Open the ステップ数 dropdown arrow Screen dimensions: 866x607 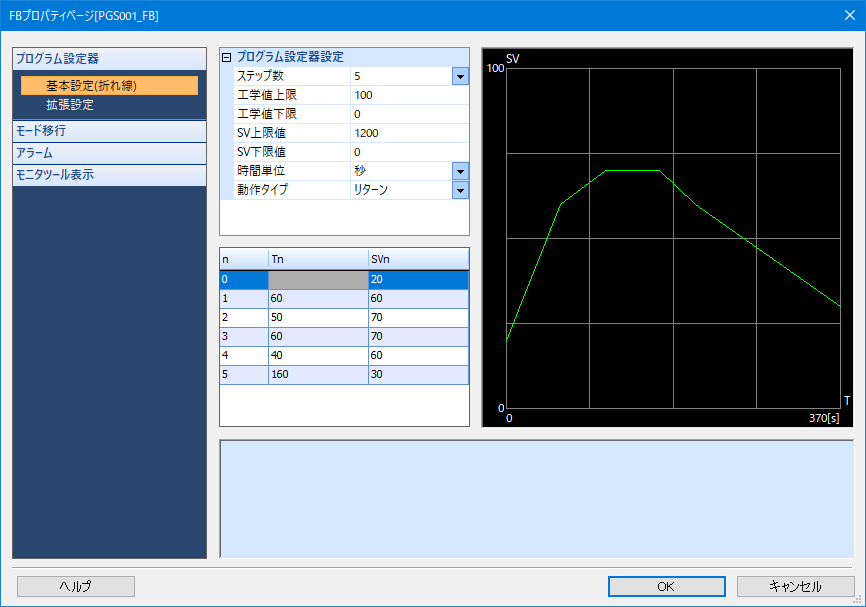coord(460,76)
